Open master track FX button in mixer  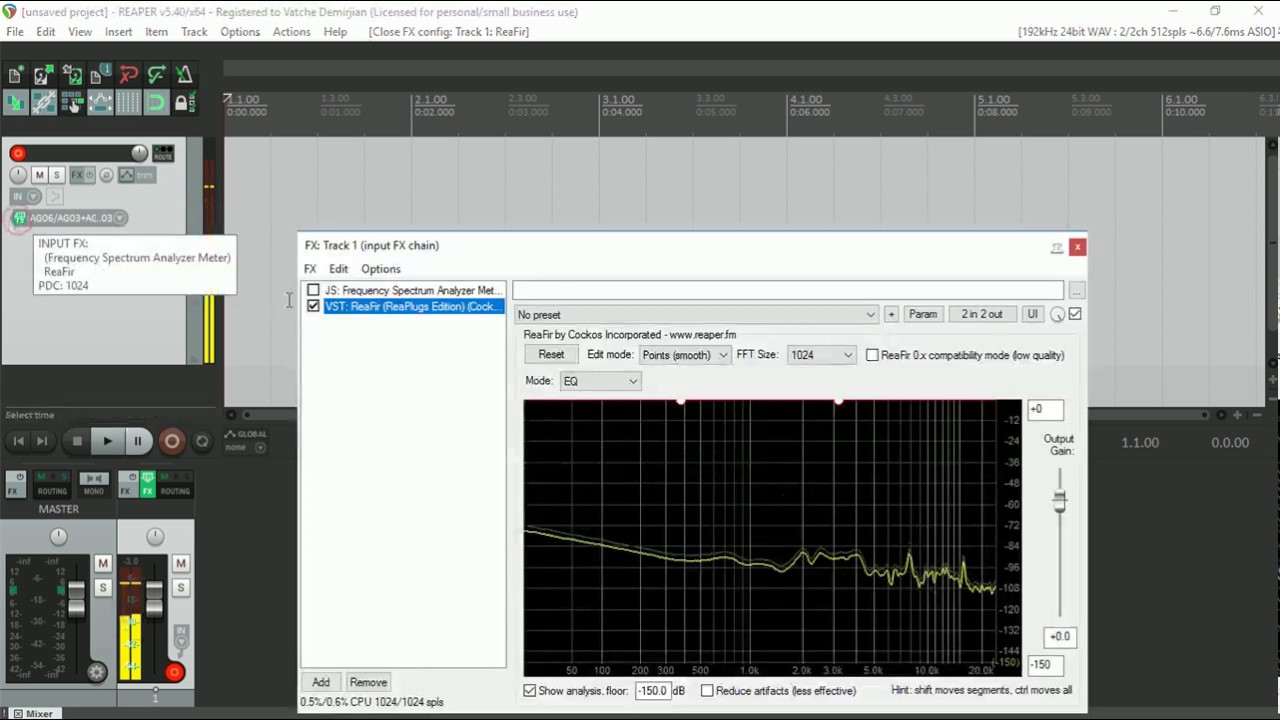[x=16, y=484]
